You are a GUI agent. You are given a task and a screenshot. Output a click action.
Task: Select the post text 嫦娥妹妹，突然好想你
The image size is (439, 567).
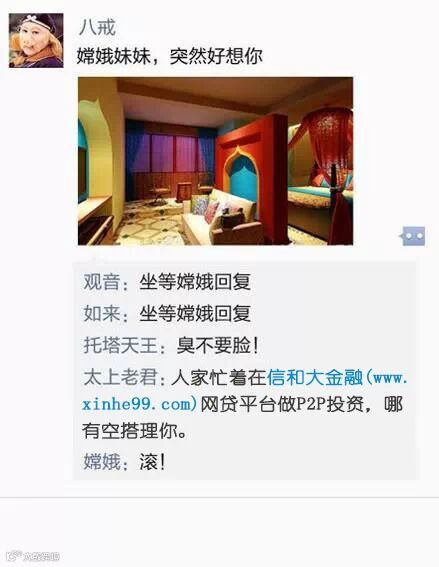[170, 56]
